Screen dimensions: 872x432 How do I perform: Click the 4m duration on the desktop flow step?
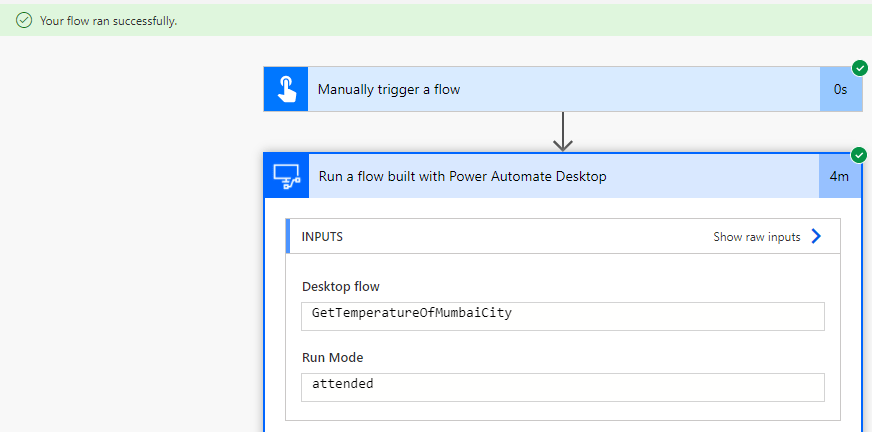click(839, 177)
